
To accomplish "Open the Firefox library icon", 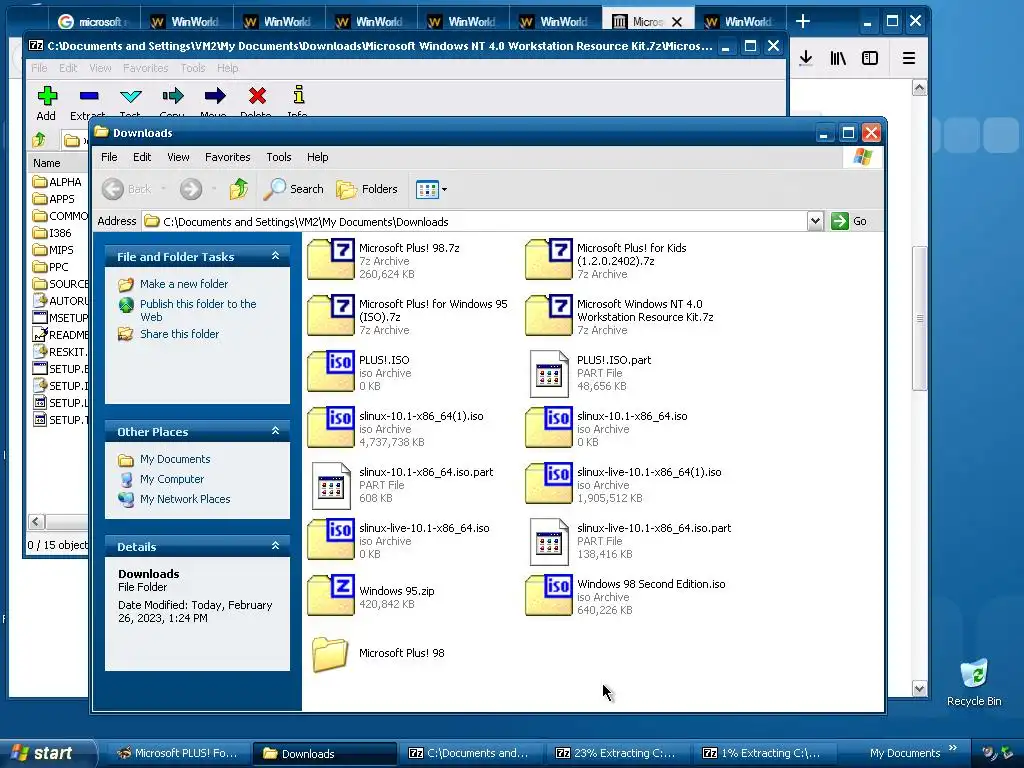I will coord(838,59).
